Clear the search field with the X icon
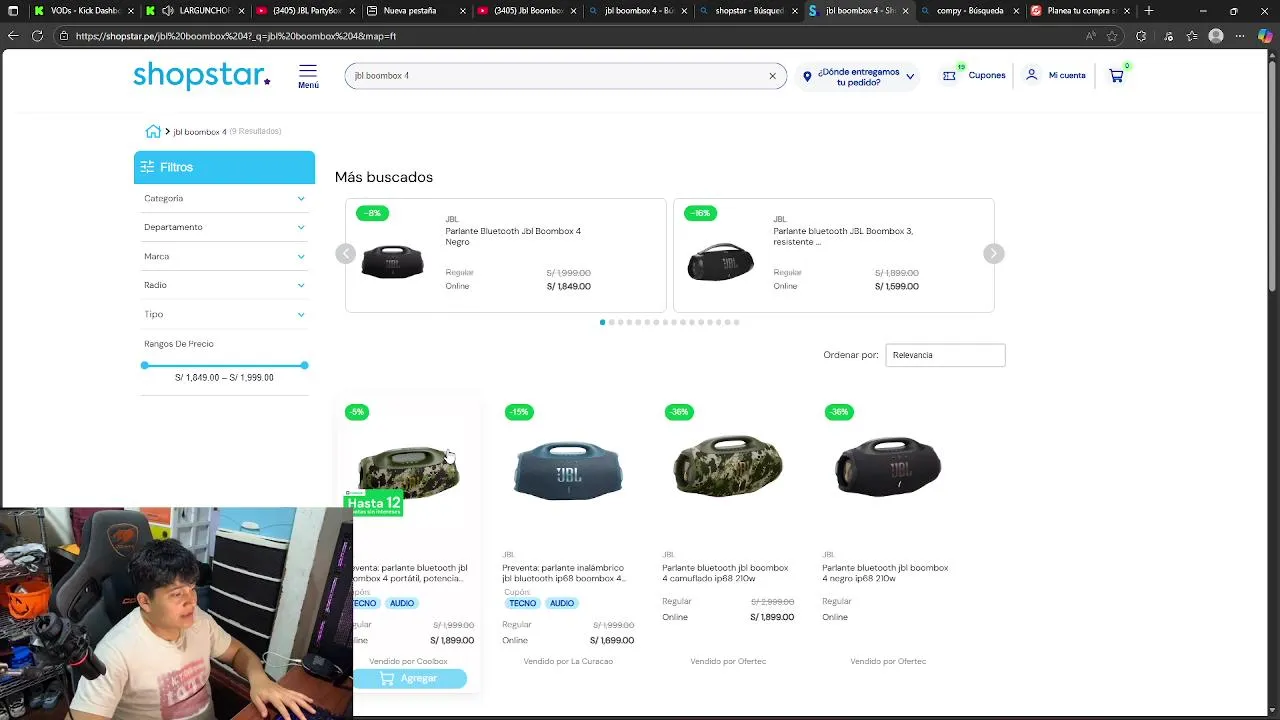 772,76
